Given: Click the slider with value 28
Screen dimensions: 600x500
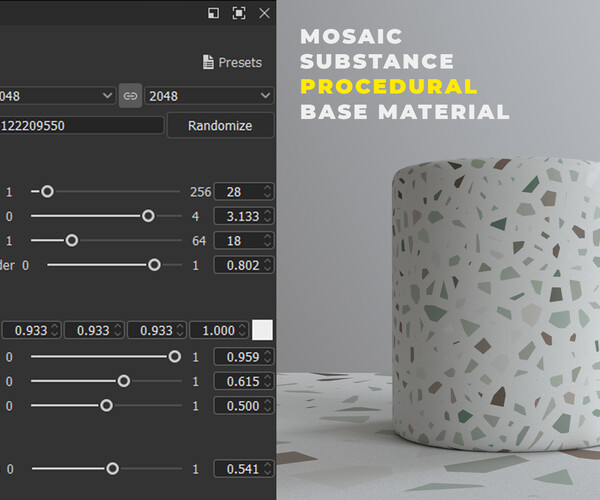Looking at the screenshot, I should tap(106, 191).
